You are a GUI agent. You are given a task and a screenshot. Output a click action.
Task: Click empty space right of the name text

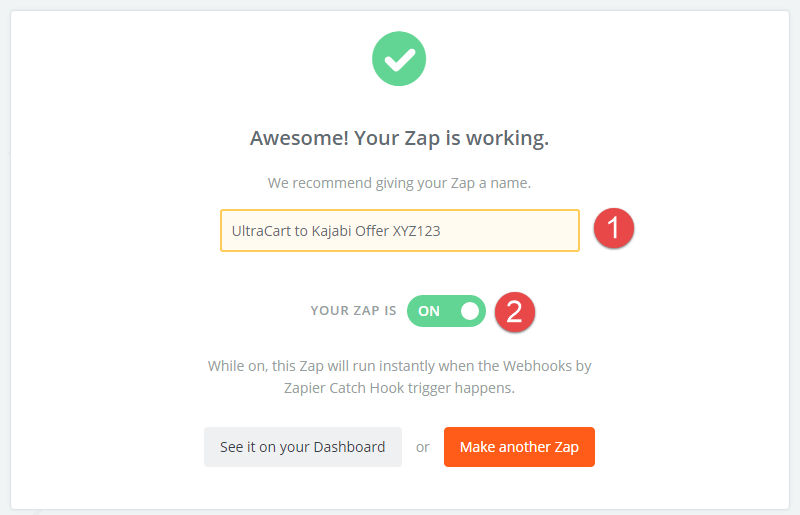tap(510, 231)
